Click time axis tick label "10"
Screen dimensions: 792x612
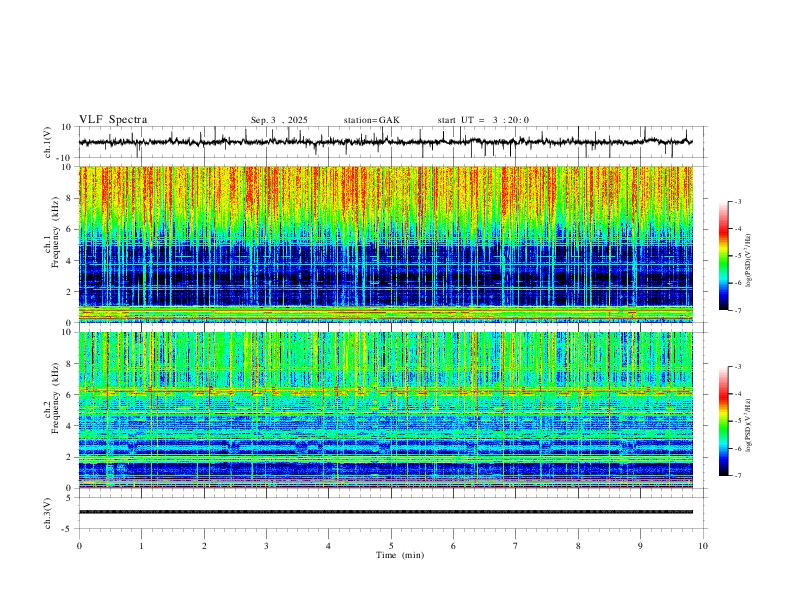pos(703,546)
